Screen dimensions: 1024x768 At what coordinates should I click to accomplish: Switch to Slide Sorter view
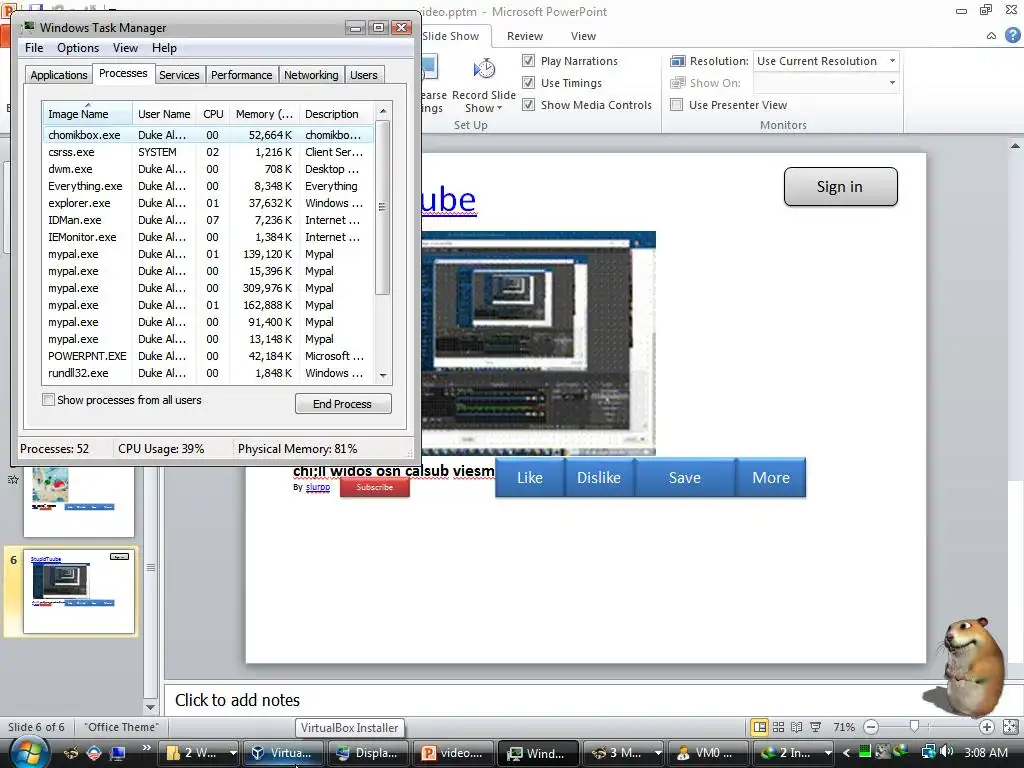click(778, 727)
